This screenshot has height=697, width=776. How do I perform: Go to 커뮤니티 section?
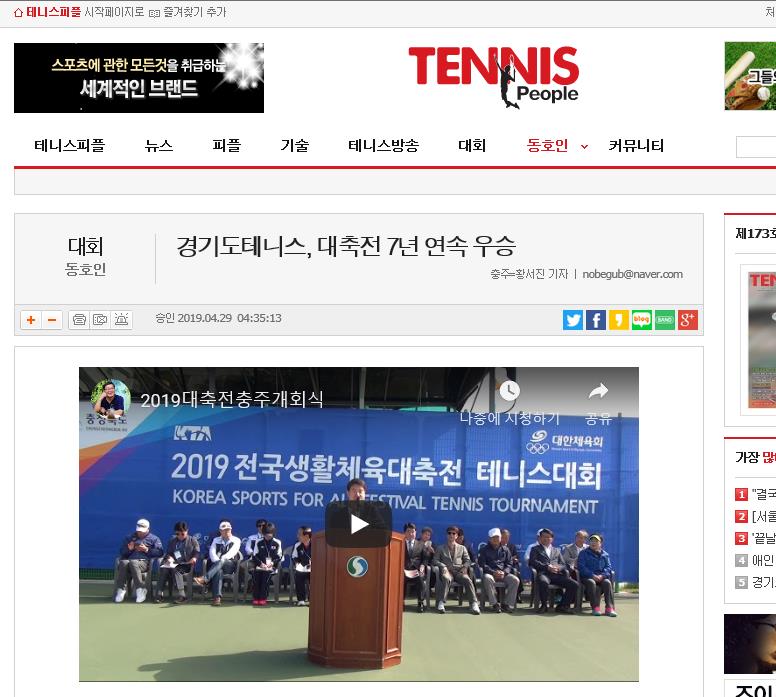[636, 146]
